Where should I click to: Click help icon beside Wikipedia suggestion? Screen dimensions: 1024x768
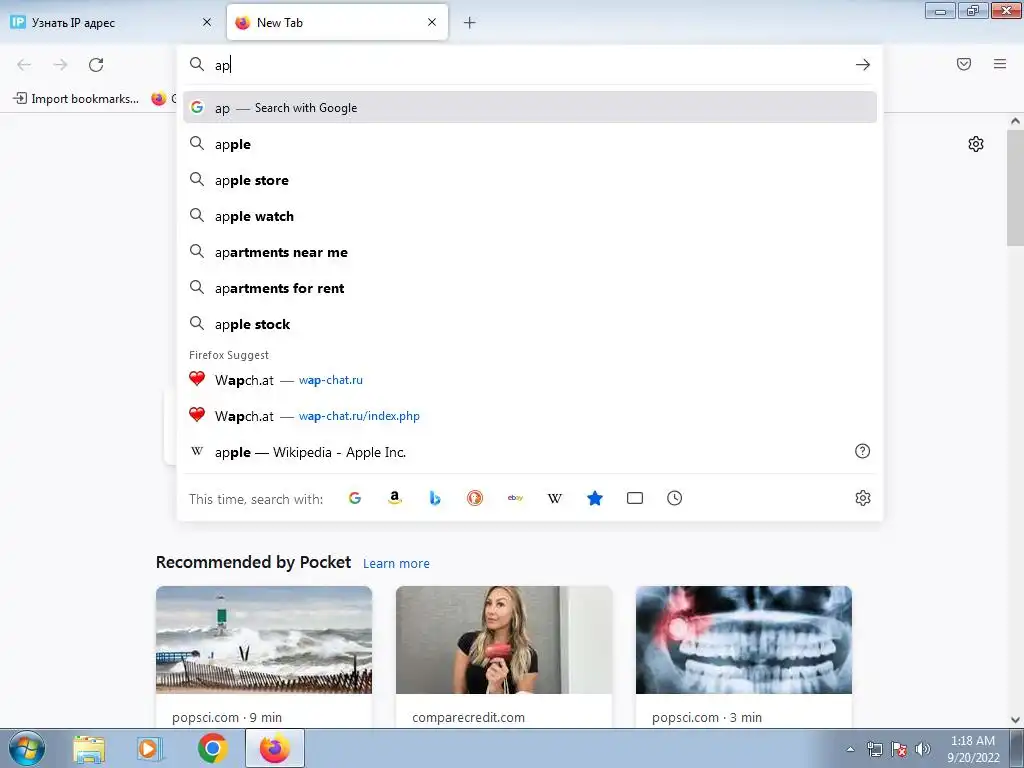pyautogui.click(x=863, y=451)
